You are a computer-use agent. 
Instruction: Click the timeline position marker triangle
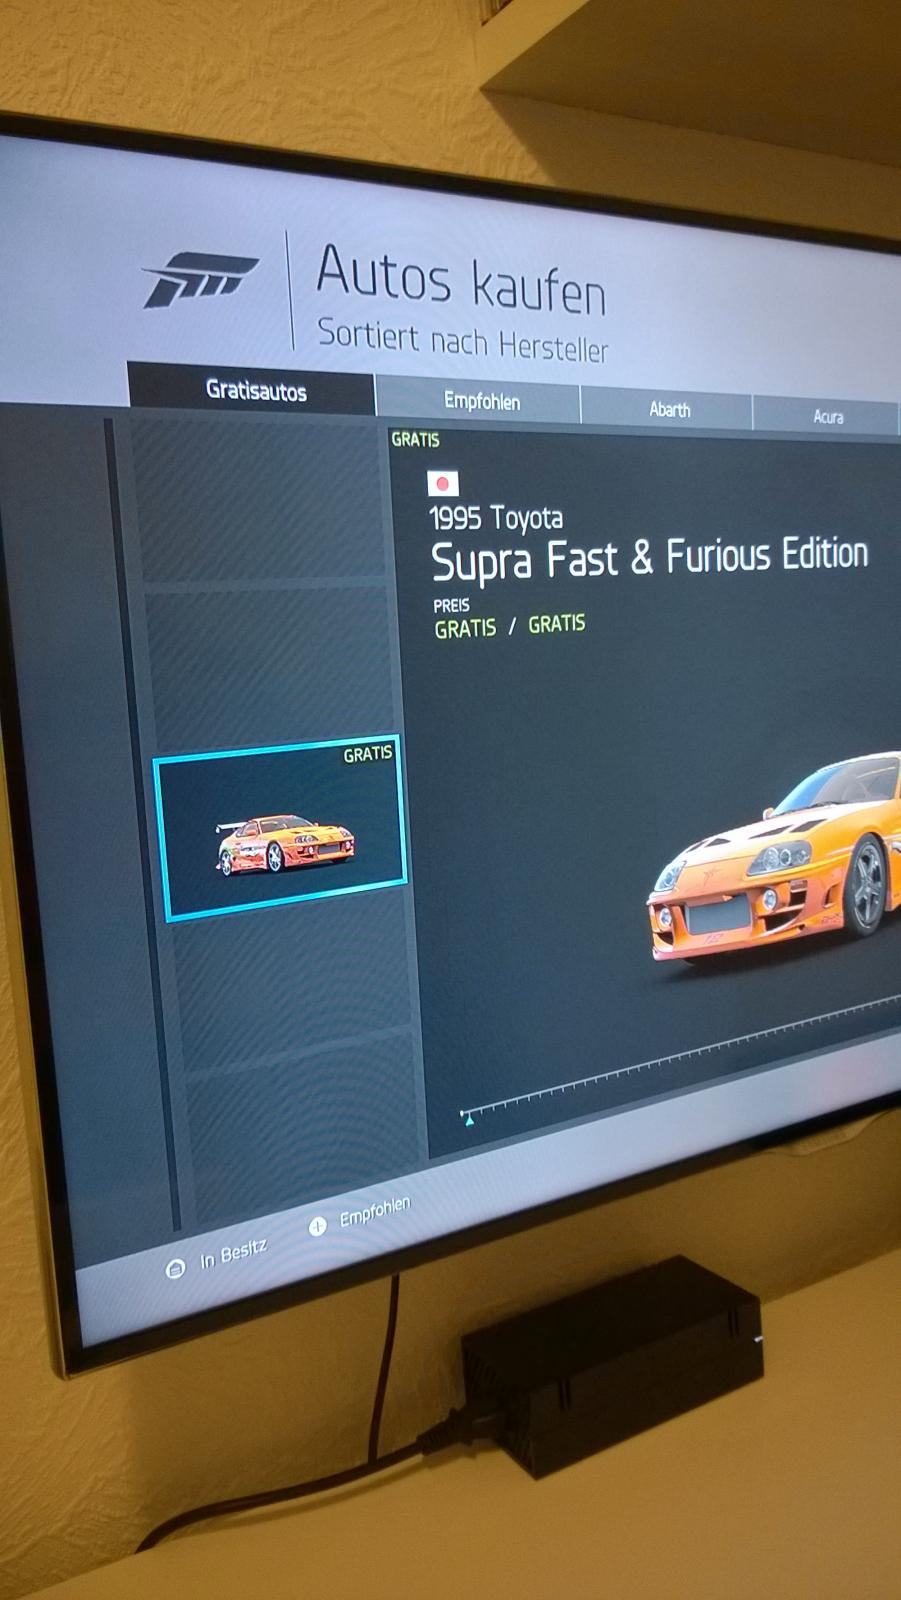(x=469, y=1121)
